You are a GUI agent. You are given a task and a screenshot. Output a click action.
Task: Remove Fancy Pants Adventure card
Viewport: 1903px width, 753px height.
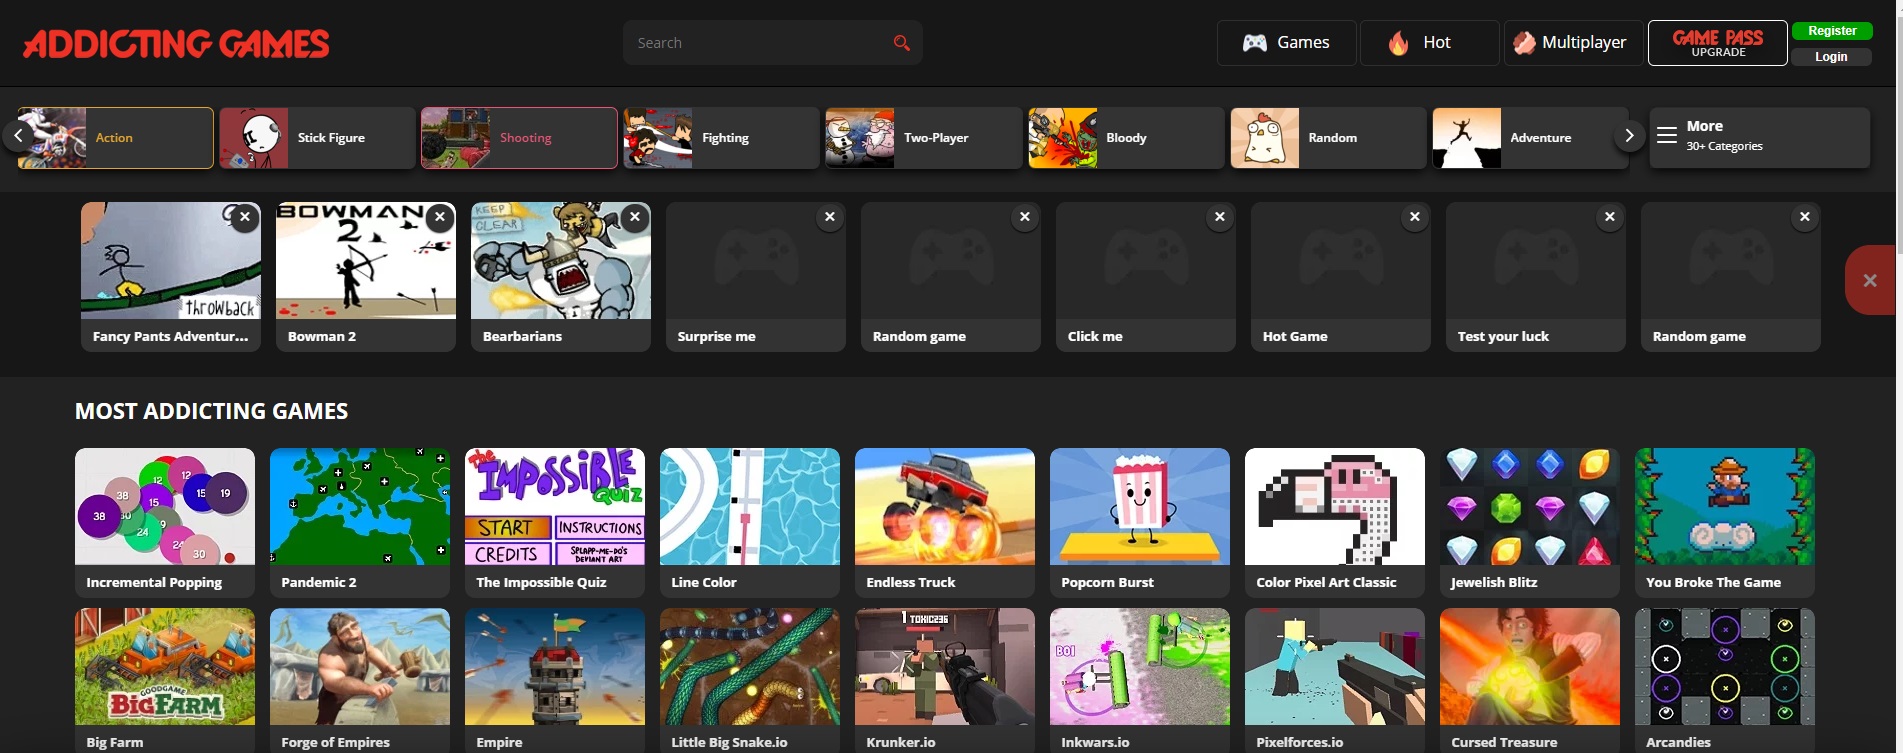click(x=245, y=217)
